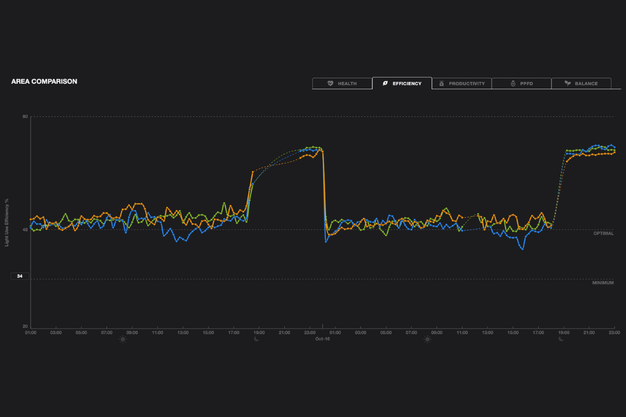Click the second sunrise icon under time axis
The width and height of the screenshot is (626, 417).
point(428,339)
